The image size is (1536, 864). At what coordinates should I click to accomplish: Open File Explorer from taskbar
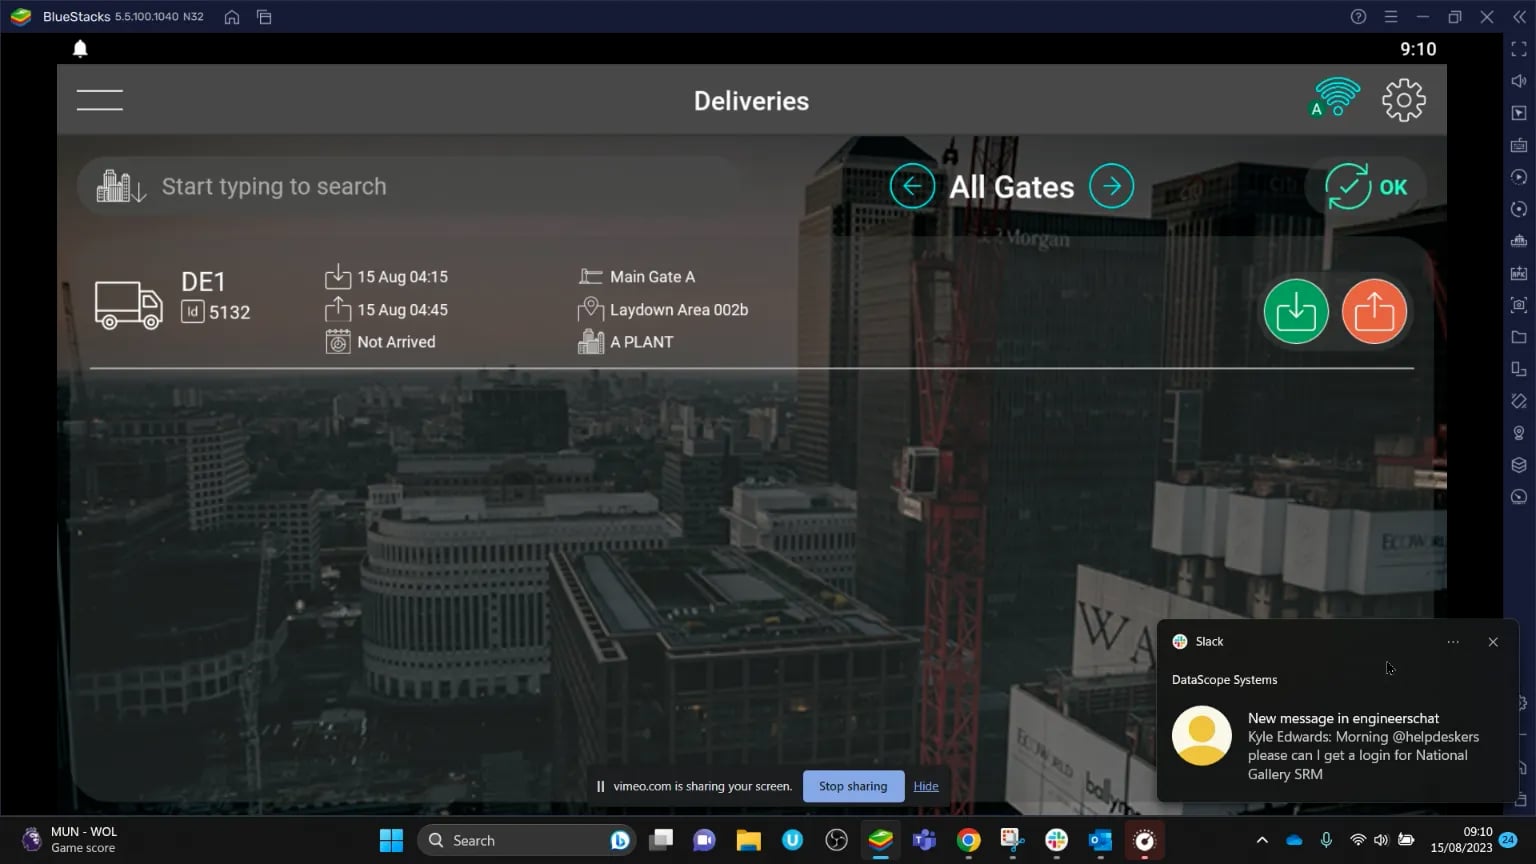tap(748, 841)
